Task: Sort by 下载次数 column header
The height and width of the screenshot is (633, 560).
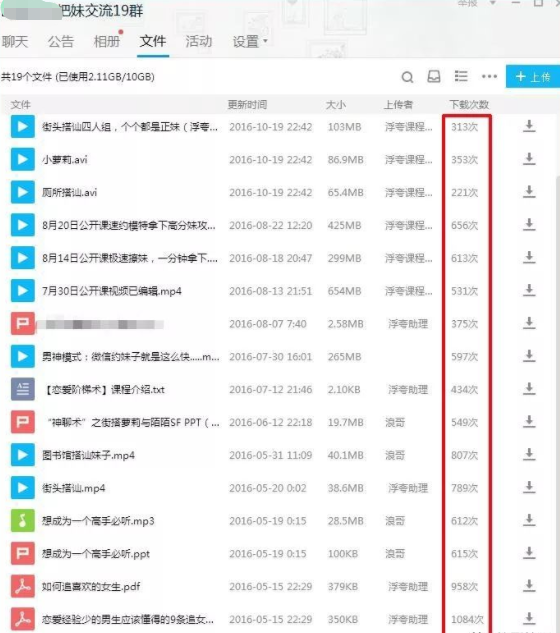Action: pos(469,105)
